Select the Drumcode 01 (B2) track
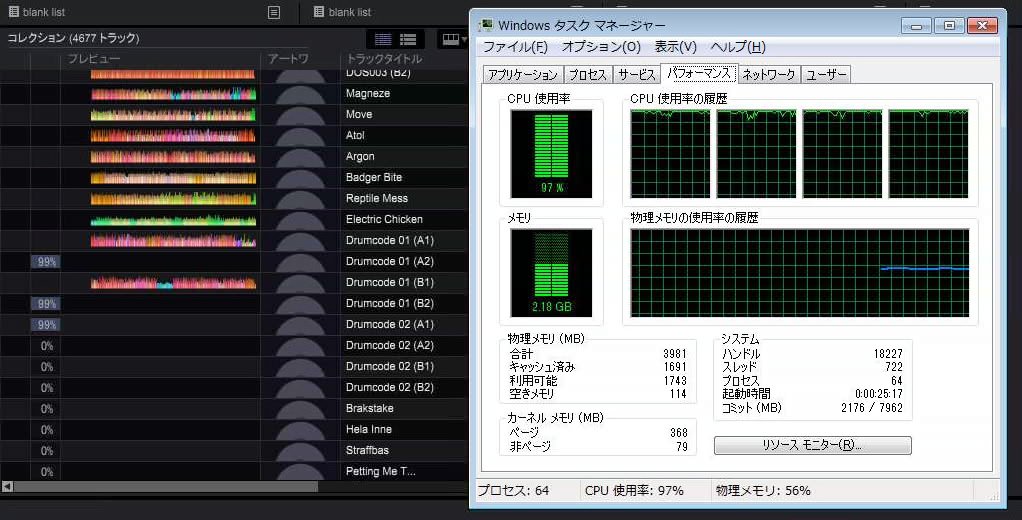 click(389, 303)
